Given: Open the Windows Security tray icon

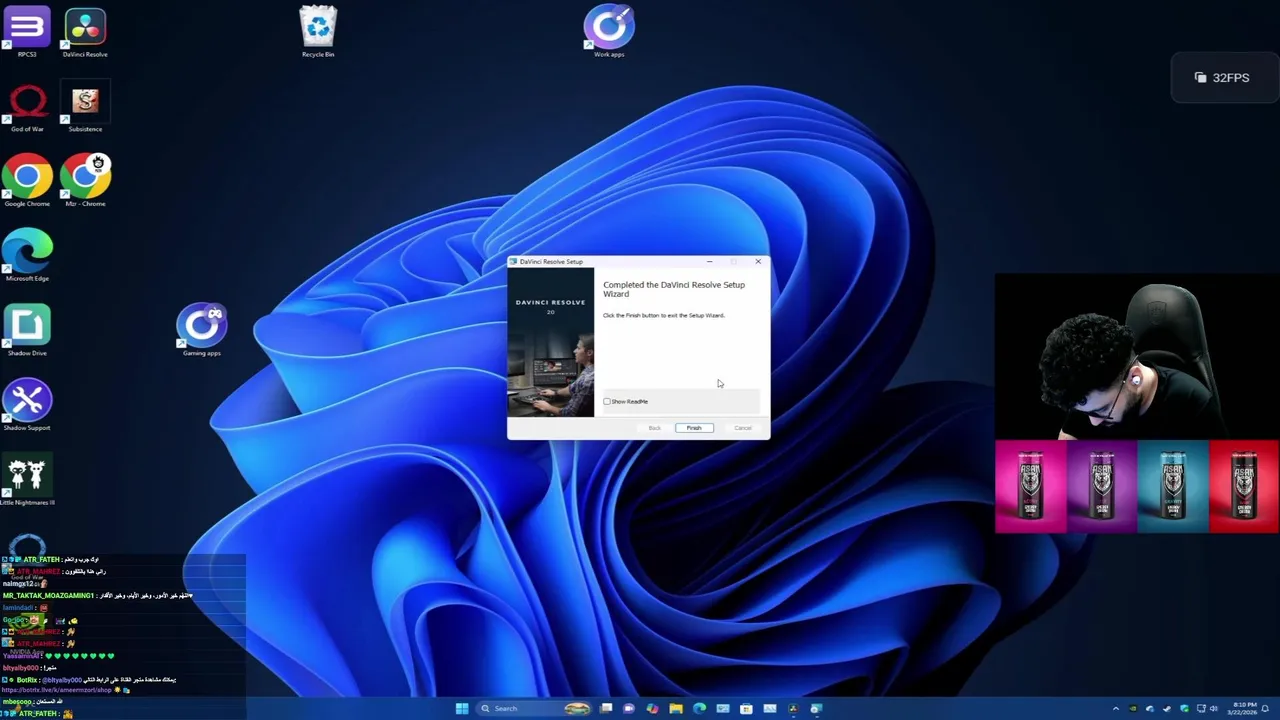Looking at the screenshot, I should [x=1185, y=709].
